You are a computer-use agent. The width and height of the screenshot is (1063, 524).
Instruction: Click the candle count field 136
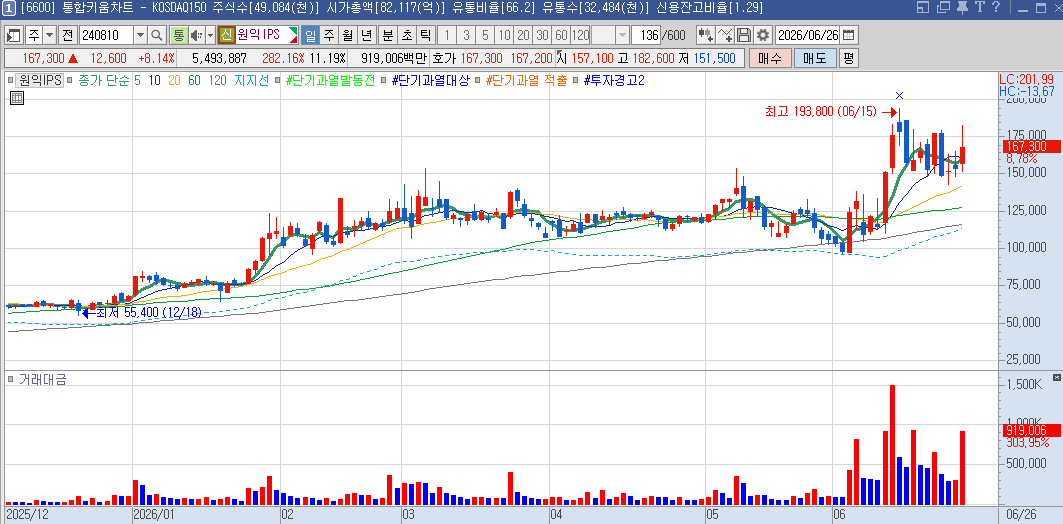[x=646, y=35]
